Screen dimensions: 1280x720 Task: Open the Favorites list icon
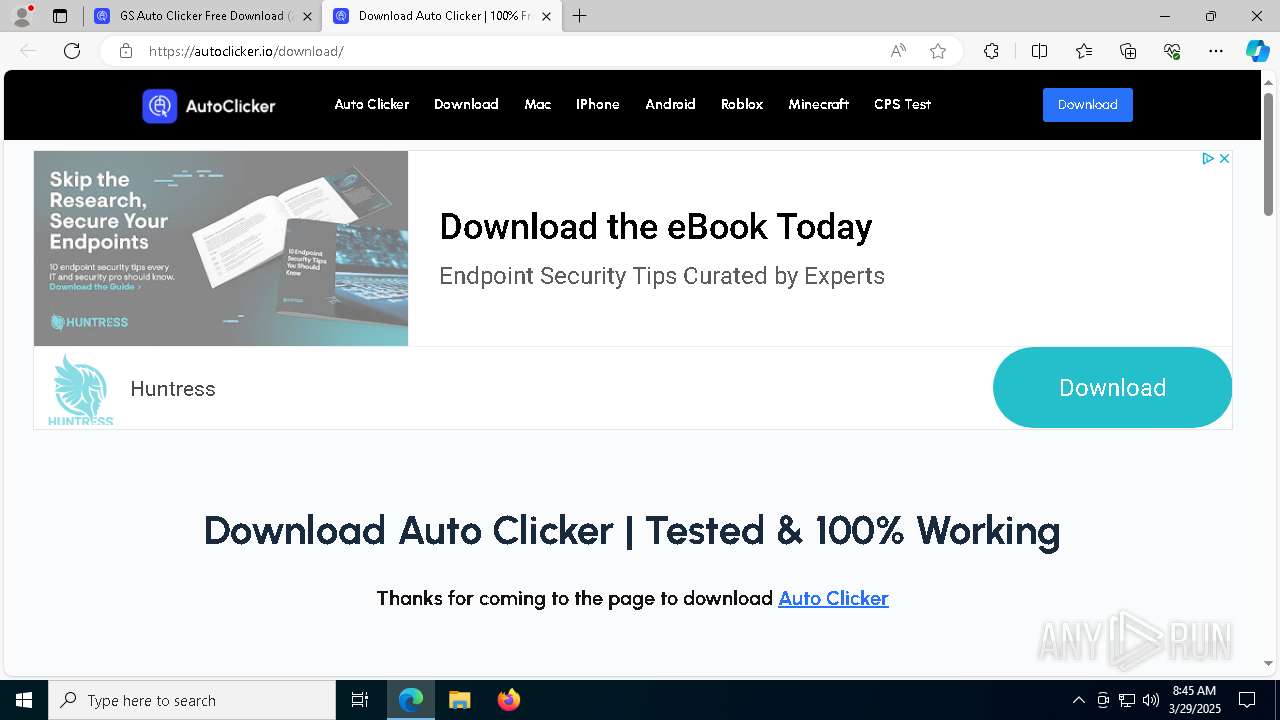pyautogui.click(x=1084, y=51)
